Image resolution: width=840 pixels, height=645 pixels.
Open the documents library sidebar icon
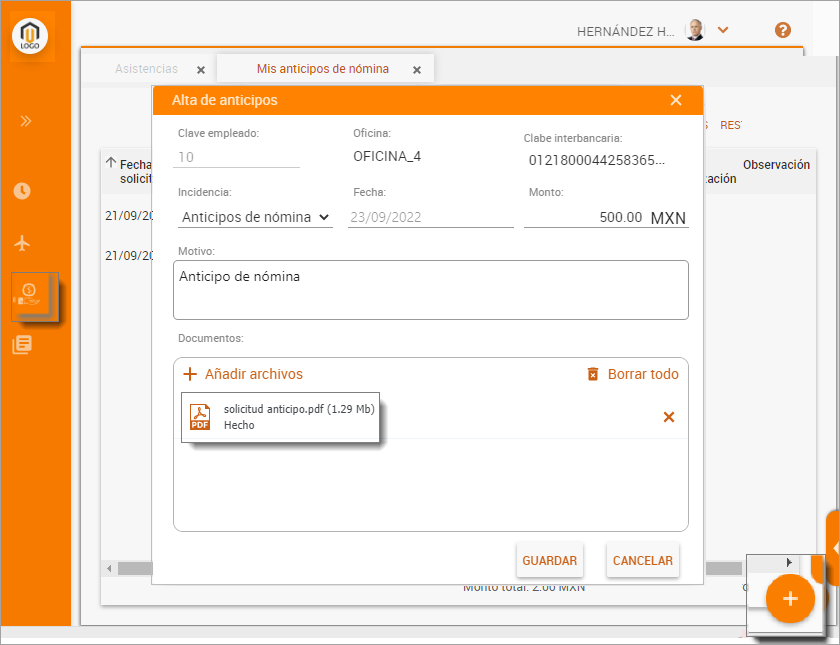coord(22,345)
